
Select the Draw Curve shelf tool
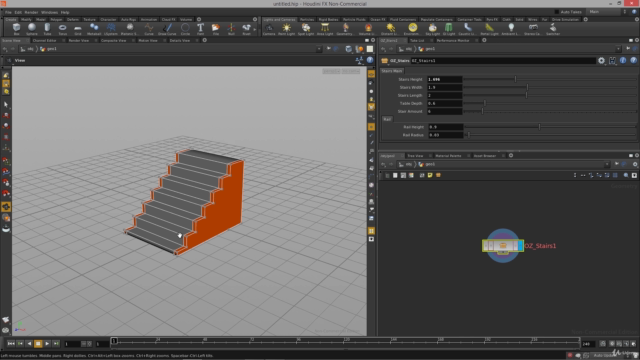pyautogui.click(x=167, y=29)
